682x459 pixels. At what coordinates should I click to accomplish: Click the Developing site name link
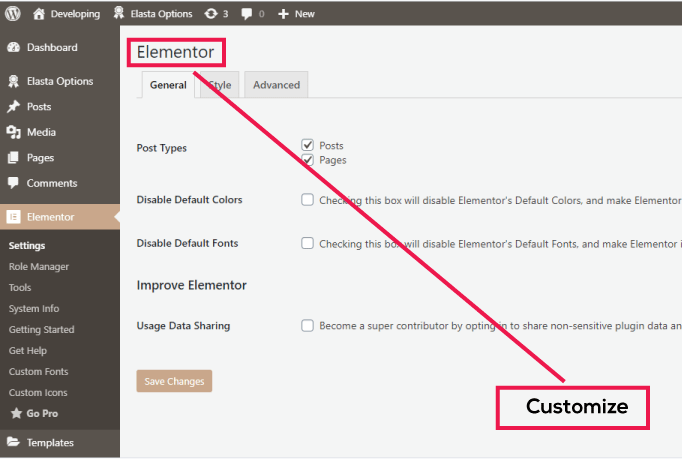[75, 14]
